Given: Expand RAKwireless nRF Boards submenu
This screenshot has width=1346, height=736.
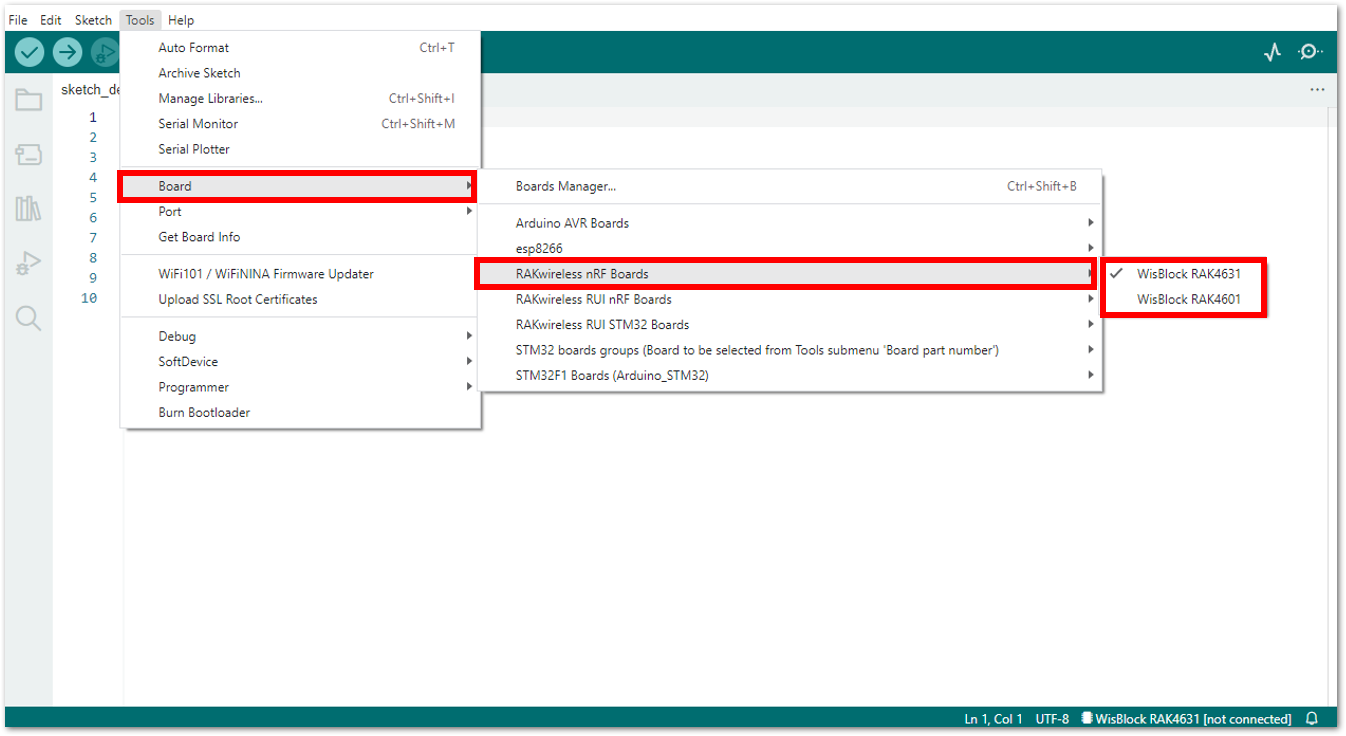Looking at the screenshot, I should coord(789,274).
